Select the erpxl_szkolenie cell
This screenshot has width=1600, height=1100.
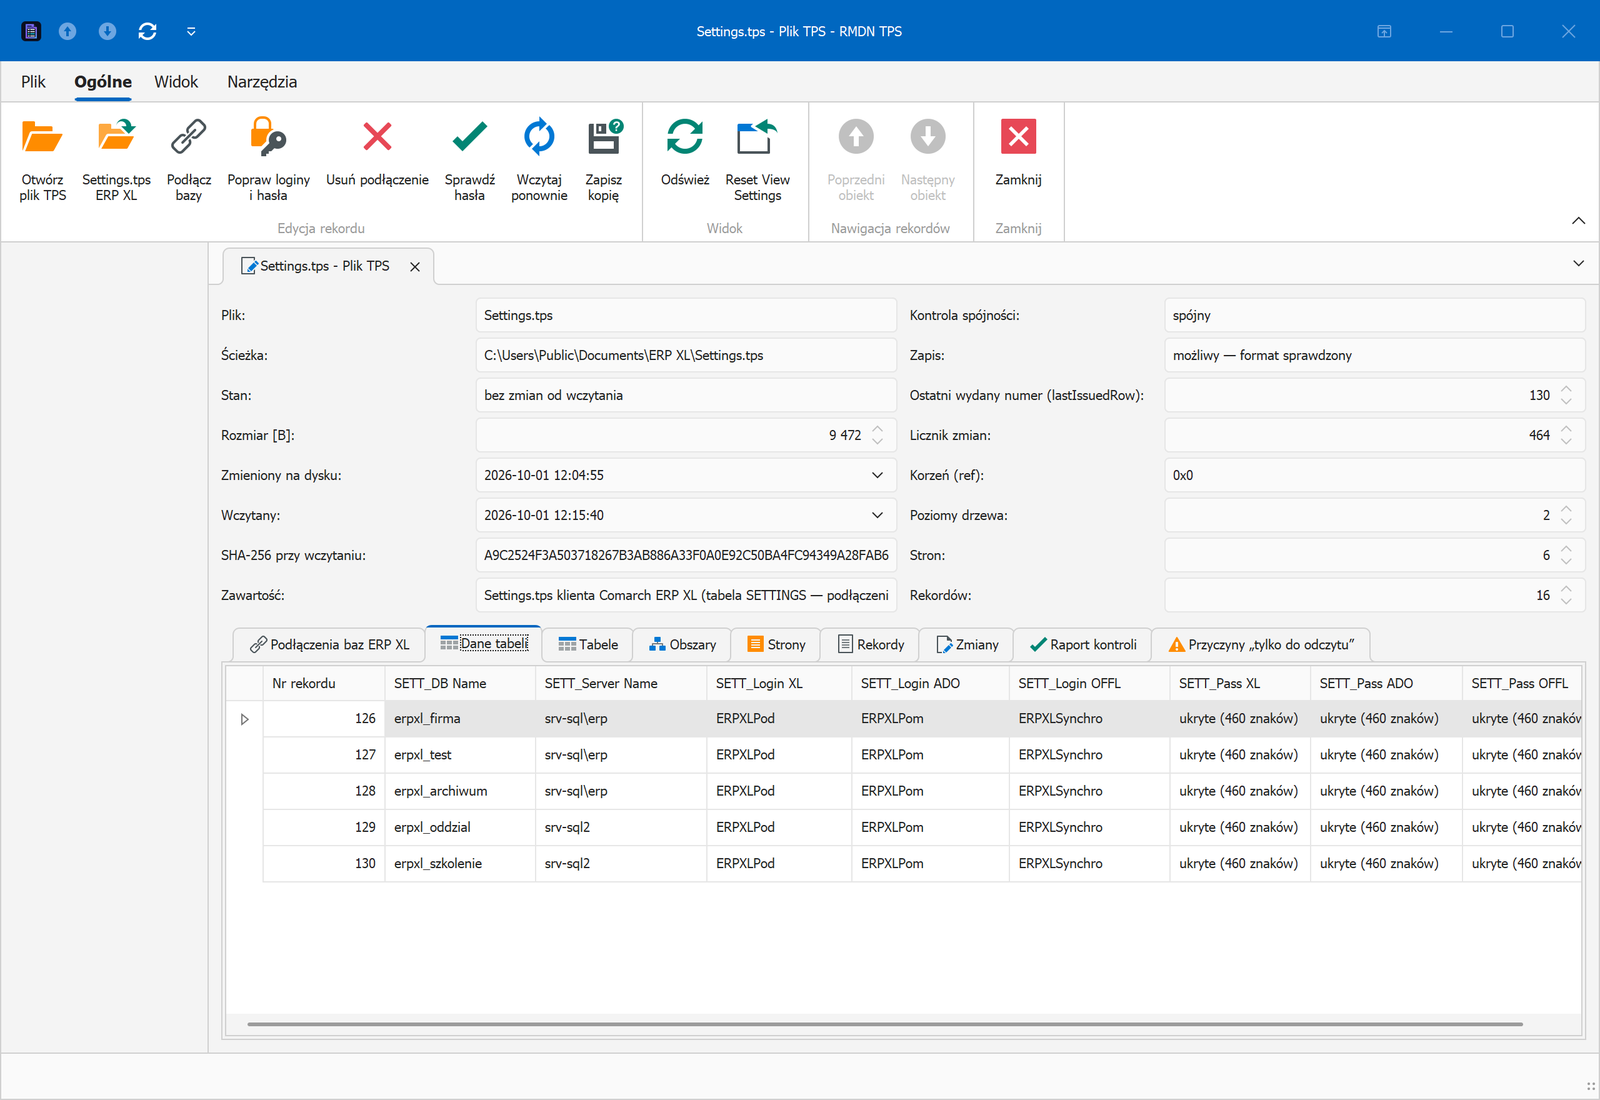(460, 863)
